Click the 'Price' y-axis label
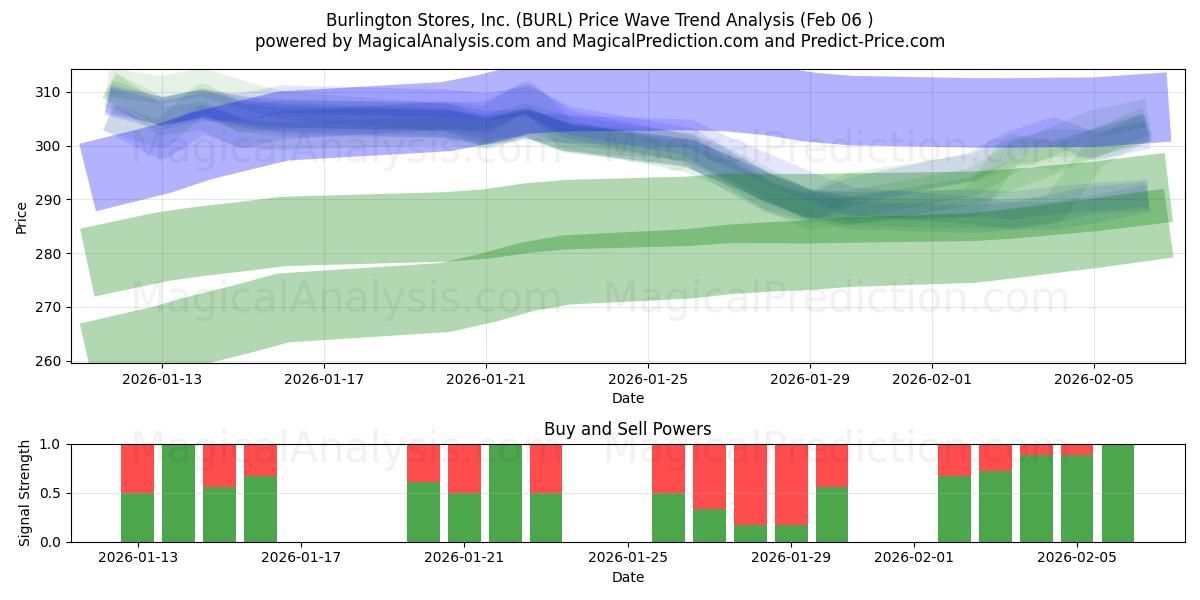Screen dimensions: 1200x600 click(x=22, y=215)
